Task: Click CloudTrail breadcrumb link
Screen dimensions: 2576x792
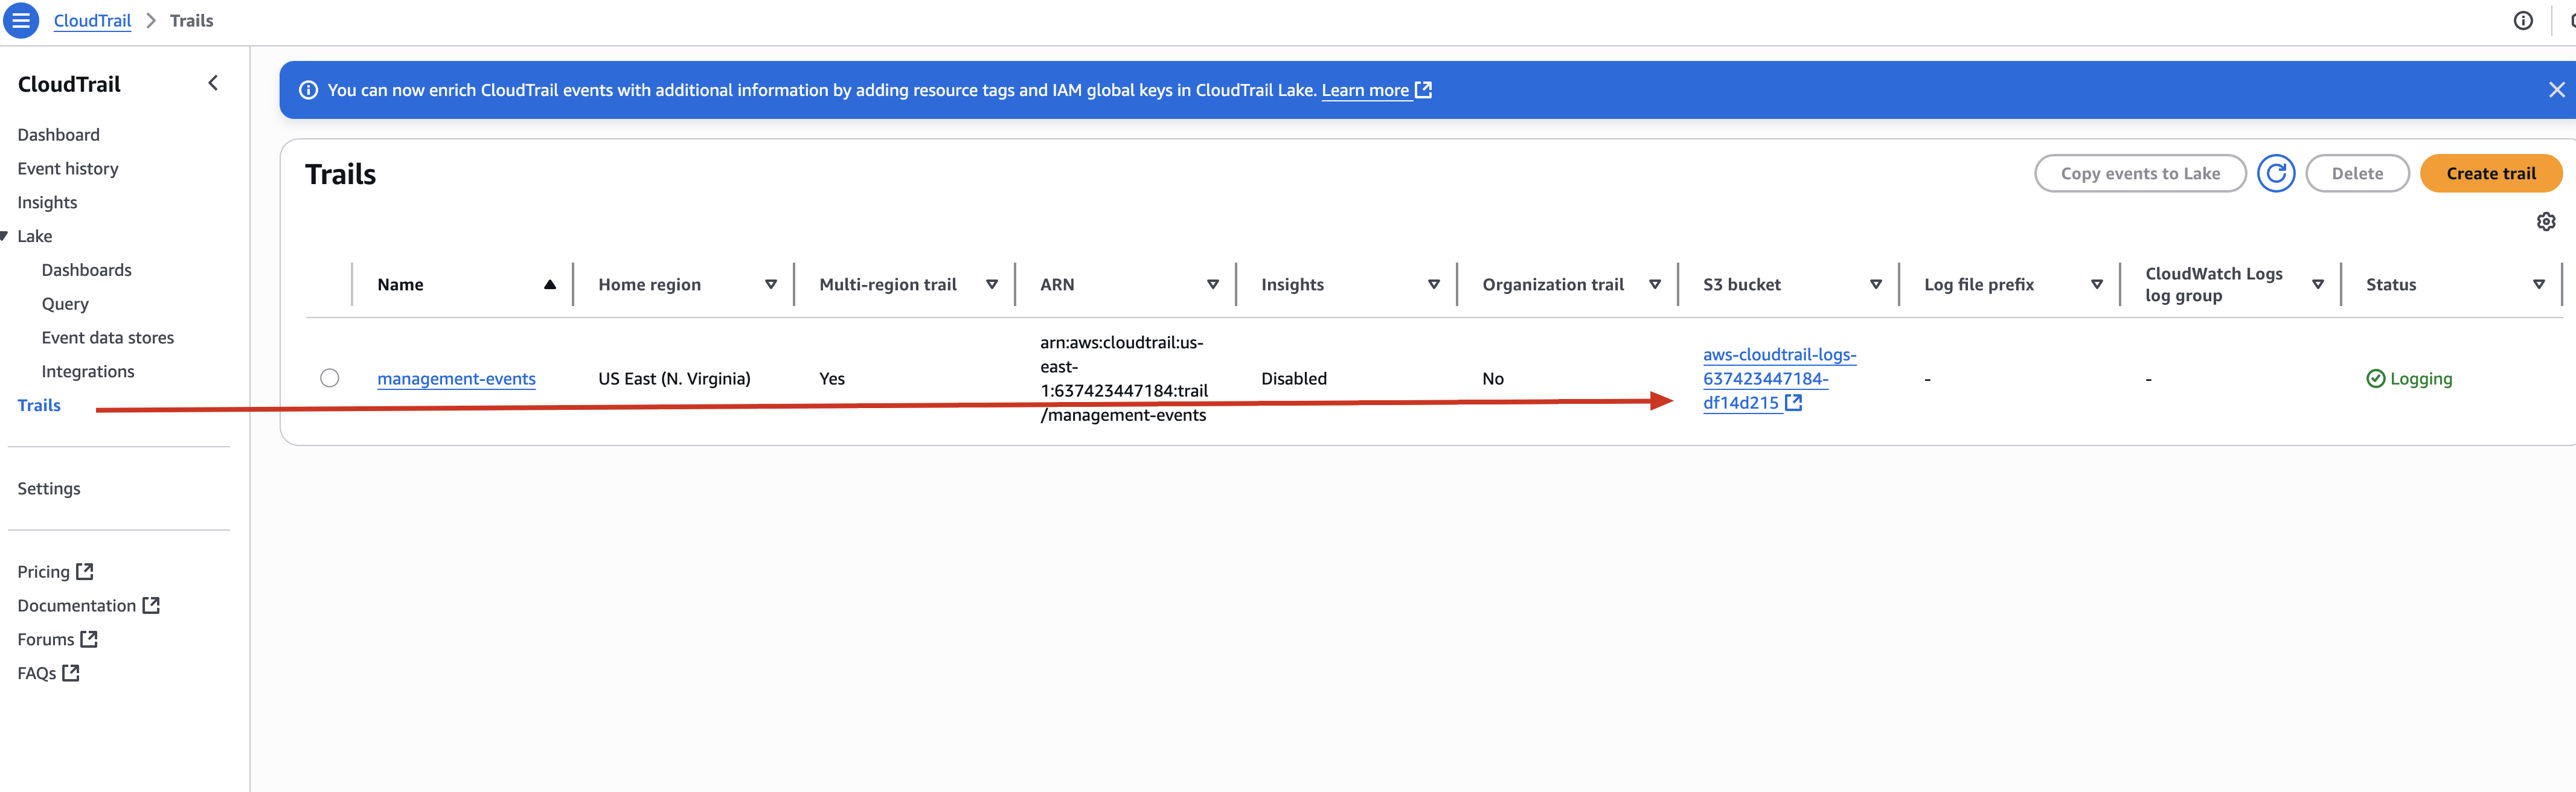Action: coord(92,20)
